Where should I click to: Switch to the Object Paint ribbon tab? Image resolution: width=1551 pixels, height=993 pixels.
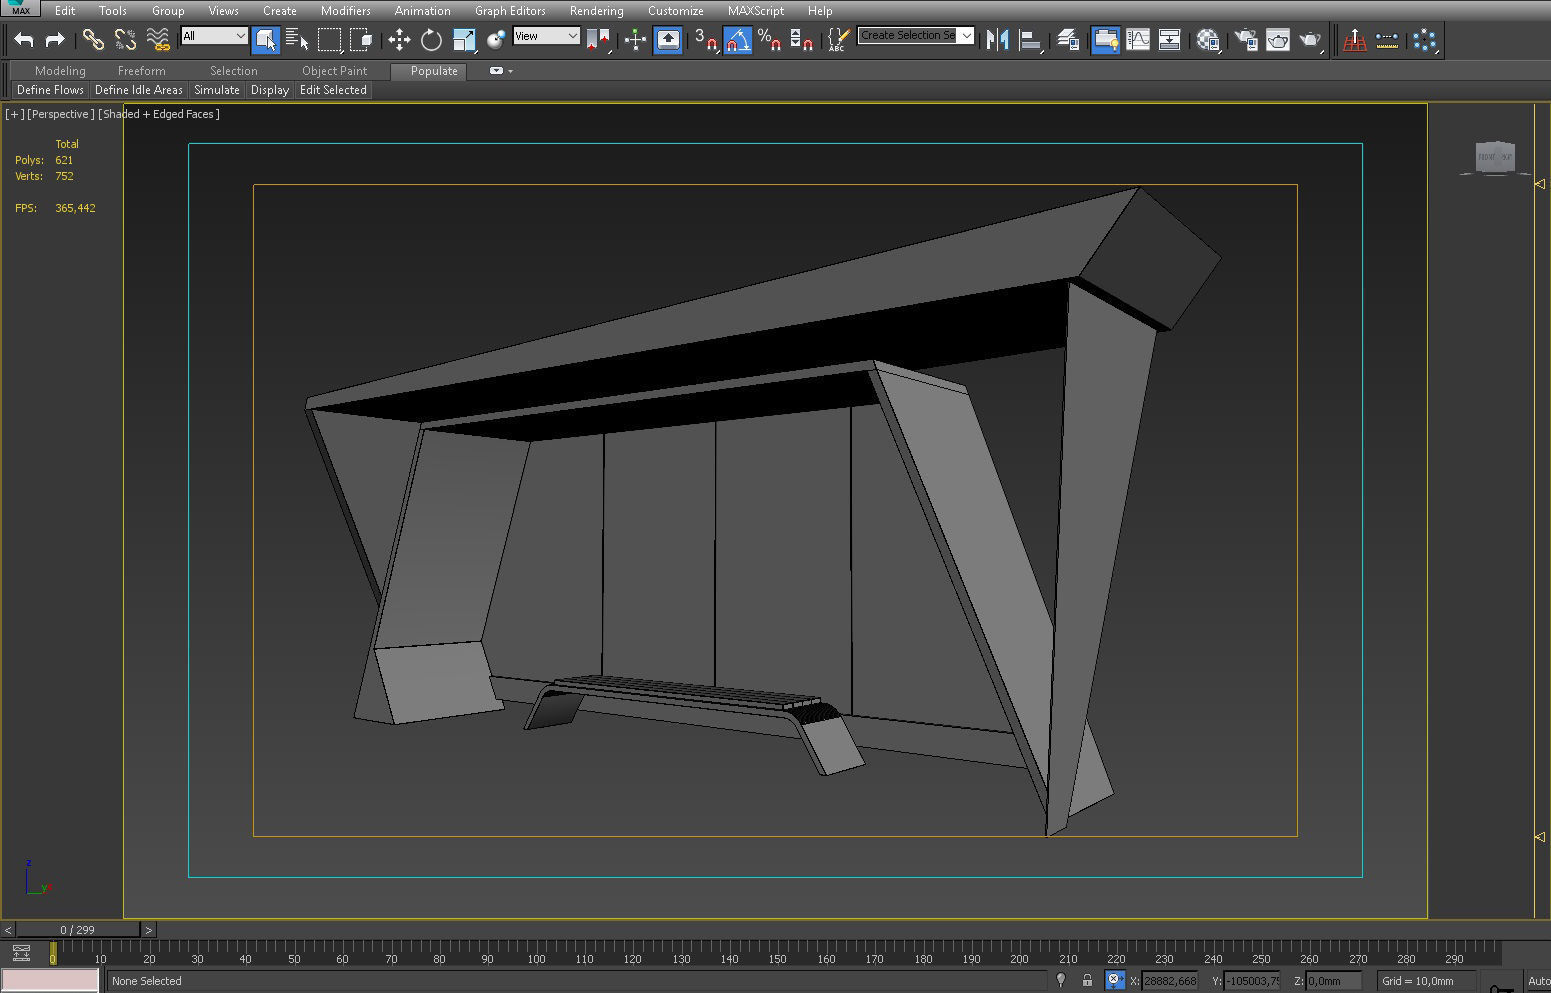pyautogui.click(x=334, y=71)
